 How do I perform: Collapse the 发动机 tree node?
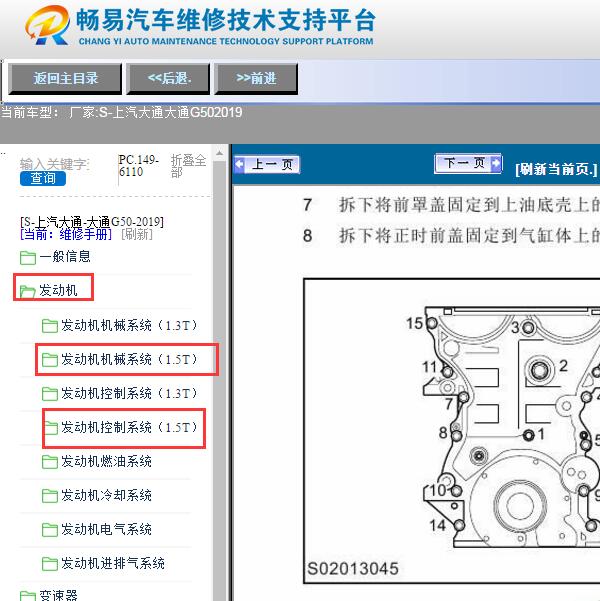click(58, 290)
